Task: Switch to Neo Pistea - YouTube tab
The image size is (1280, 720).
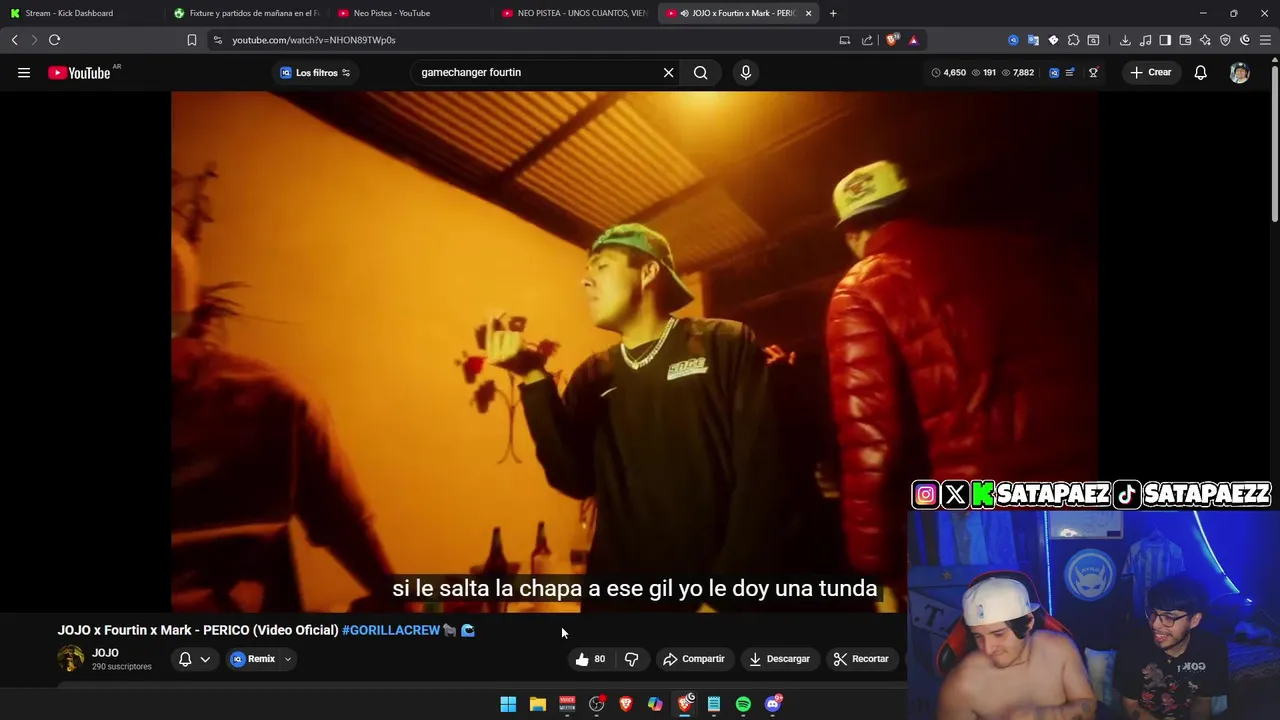Action: tap(409, 13)
